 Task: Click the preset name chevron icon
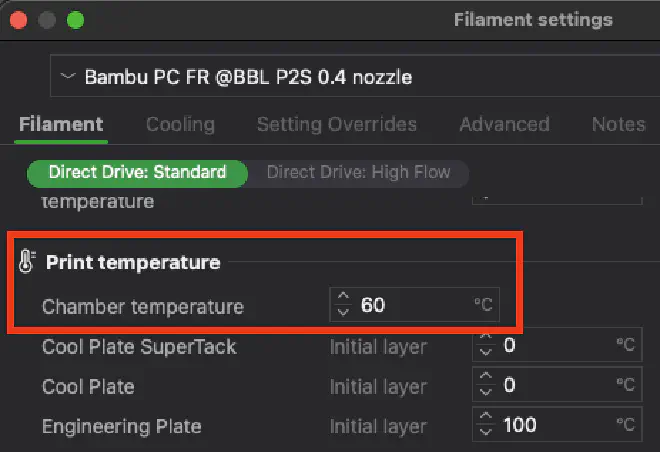(x=68, y=76)
